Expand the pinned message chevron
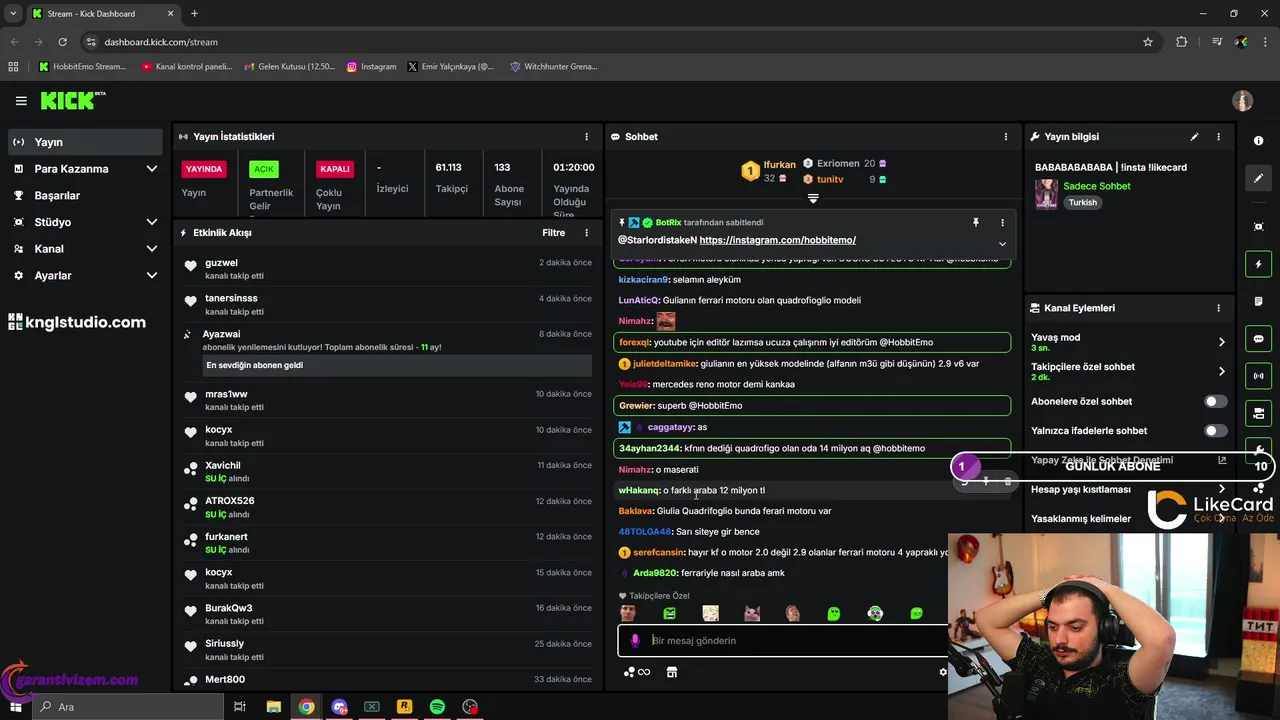Image resolution: width=1280 pixels, height=720 pixels. 1002,244
